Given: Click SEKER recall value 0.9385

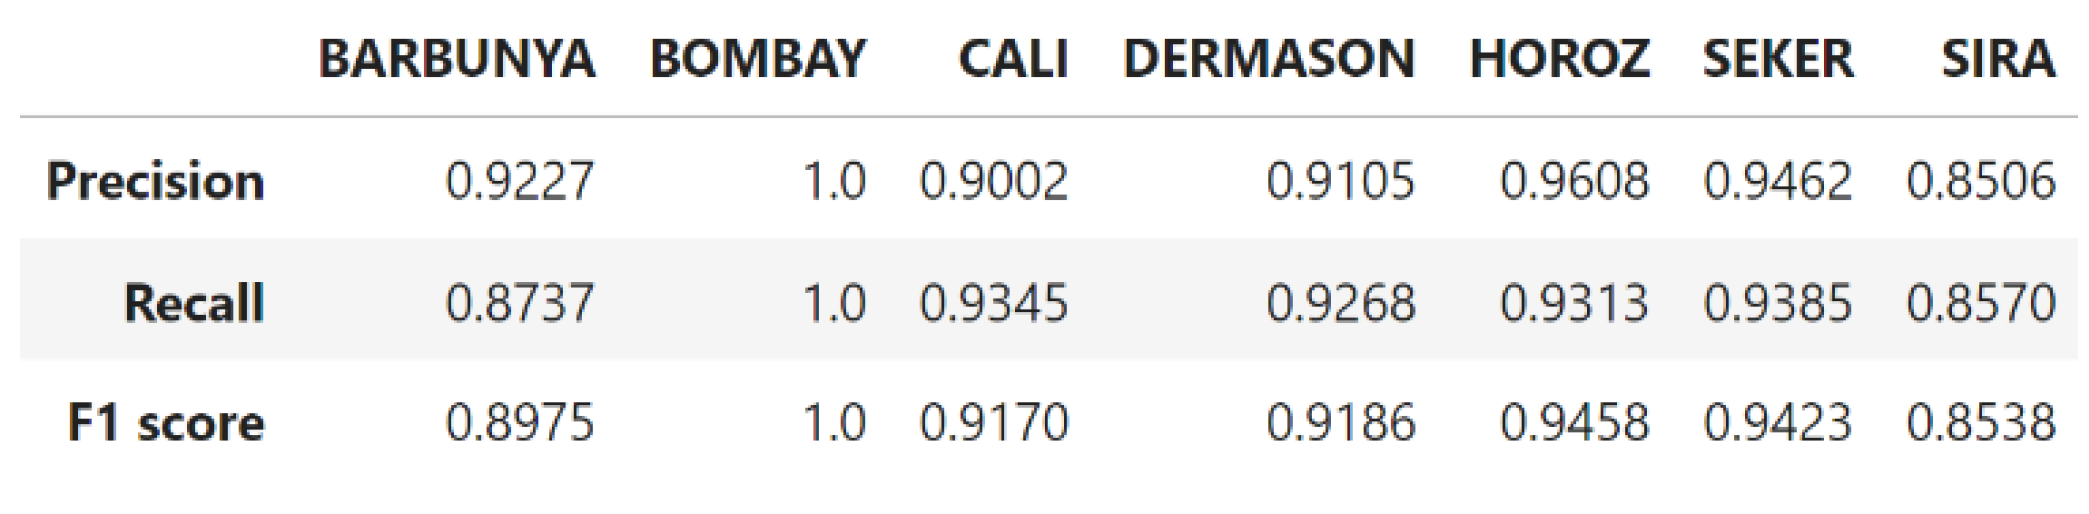Looking at the screenshot, I should click(x=1777, y=302).
